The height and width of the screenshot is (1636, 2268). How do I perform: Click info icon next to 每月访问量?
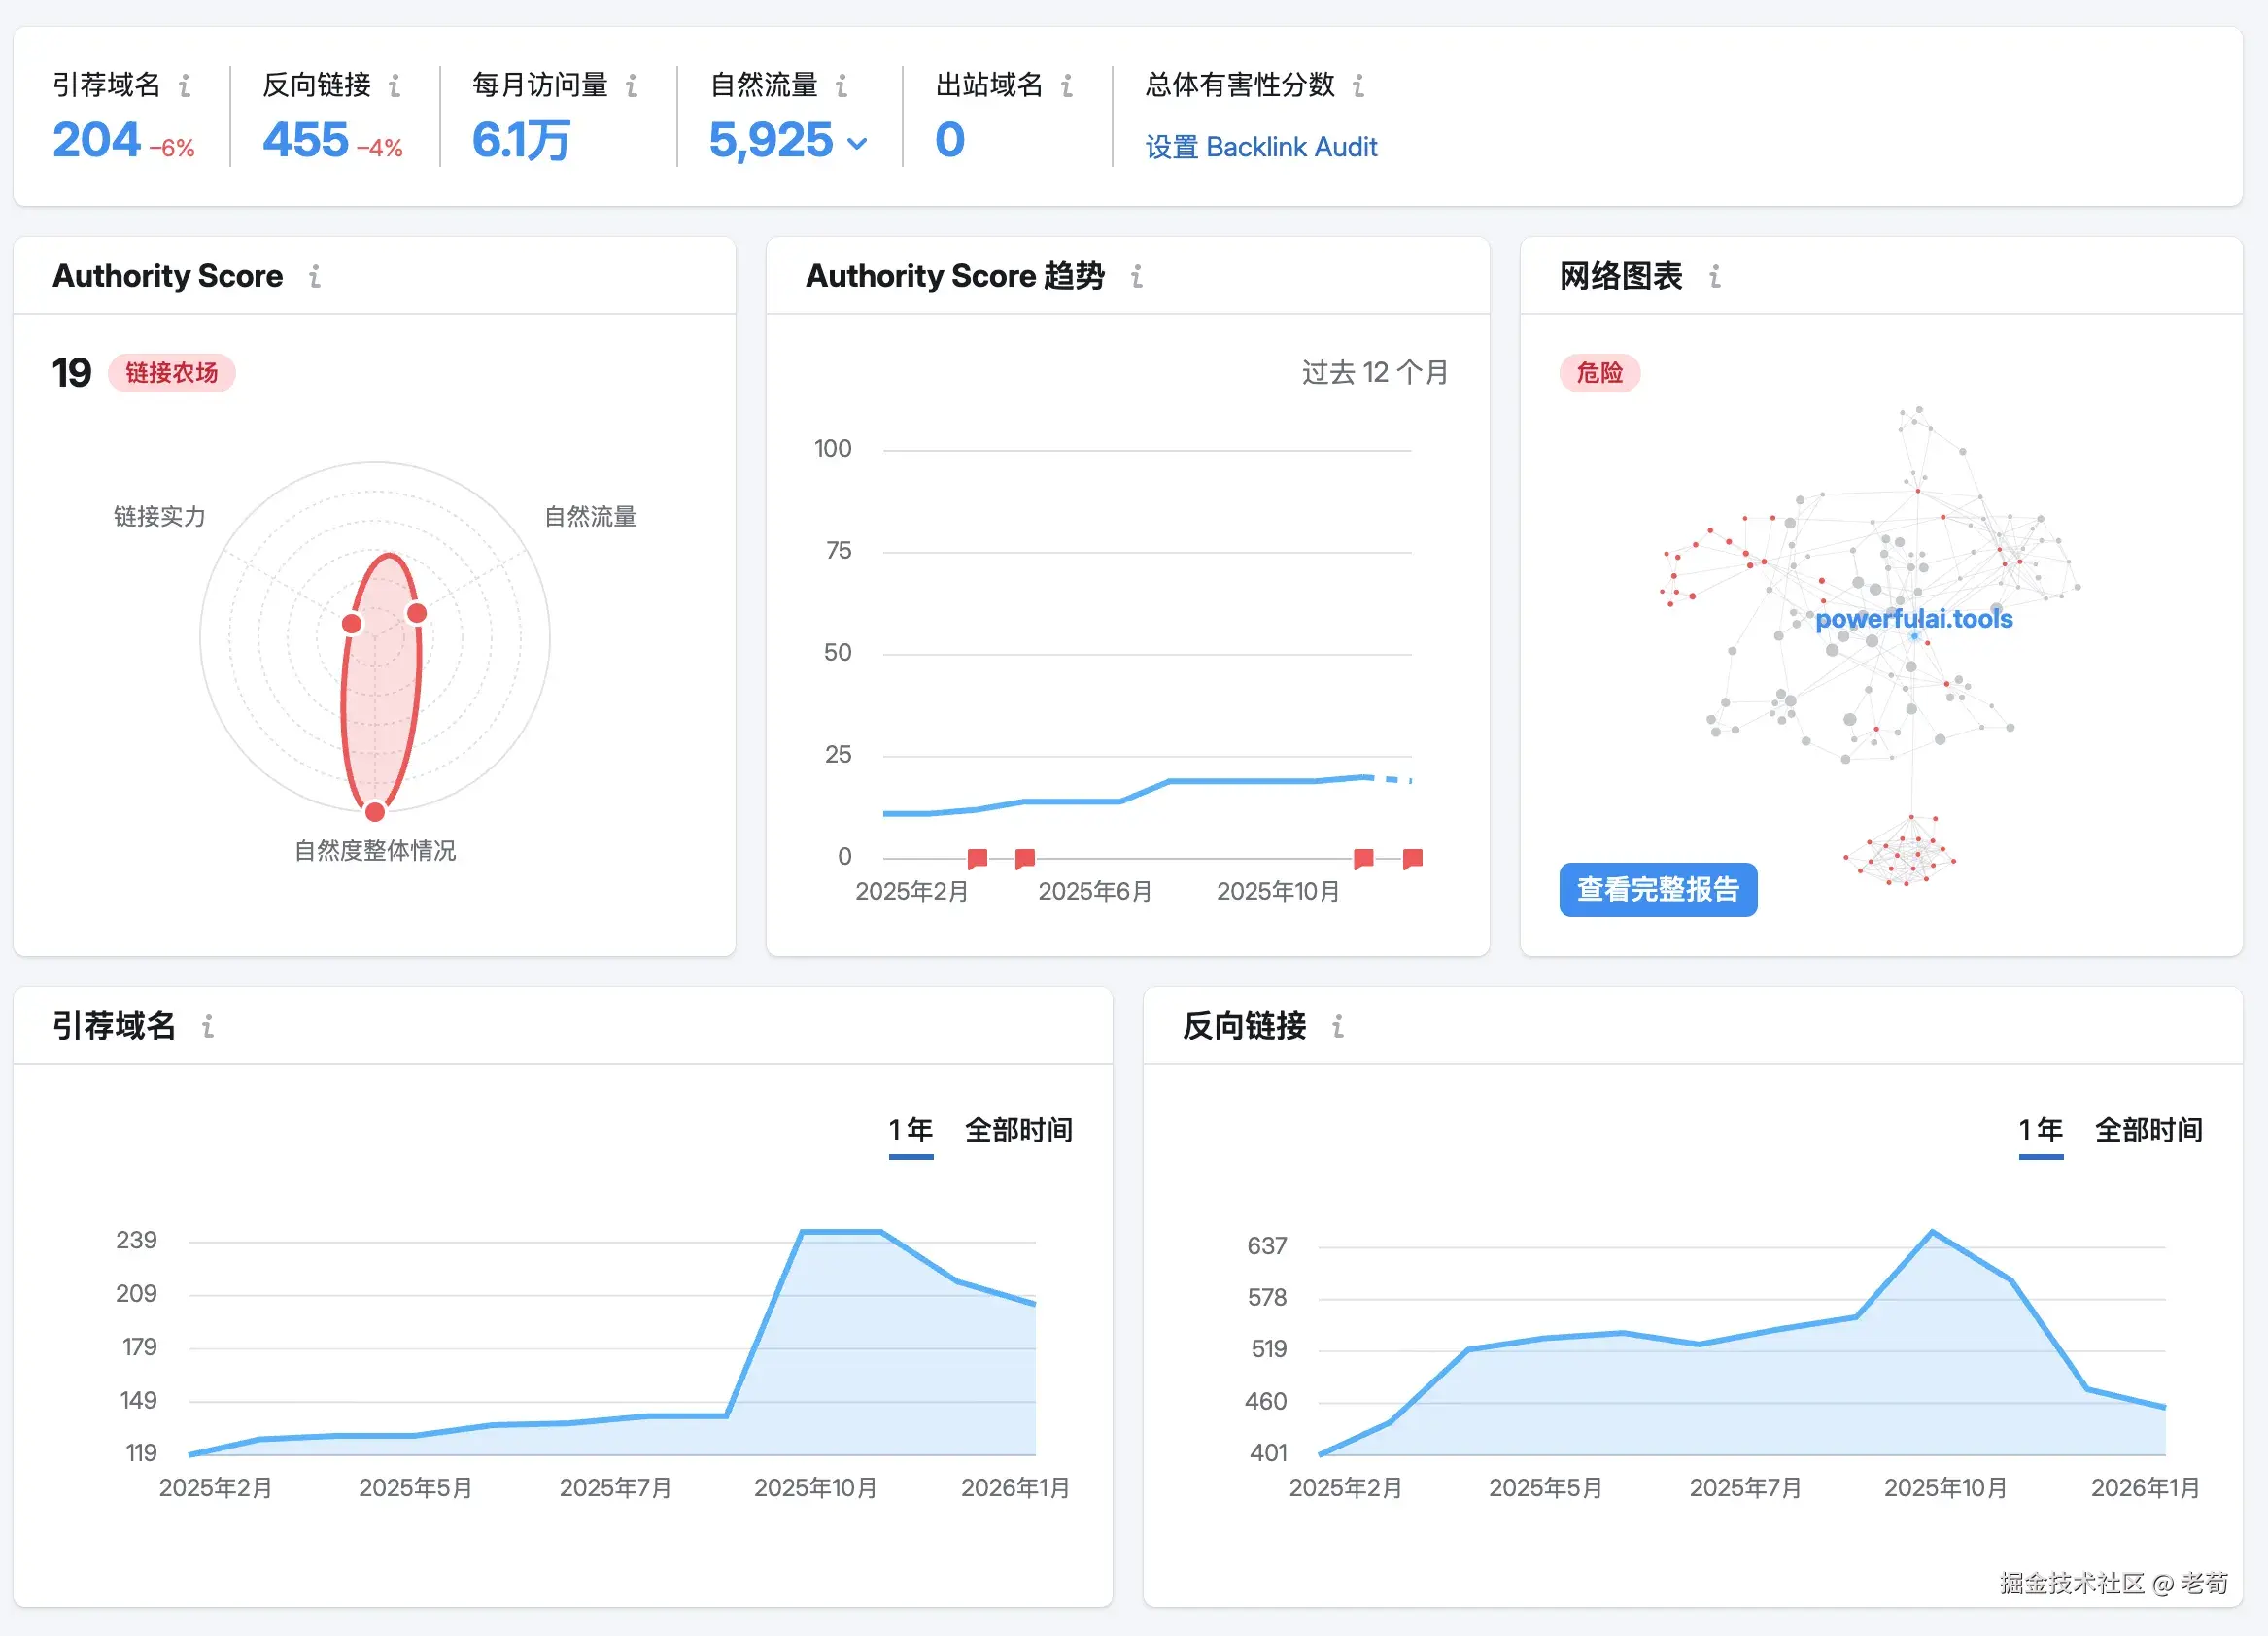click(x=632, y=86)
